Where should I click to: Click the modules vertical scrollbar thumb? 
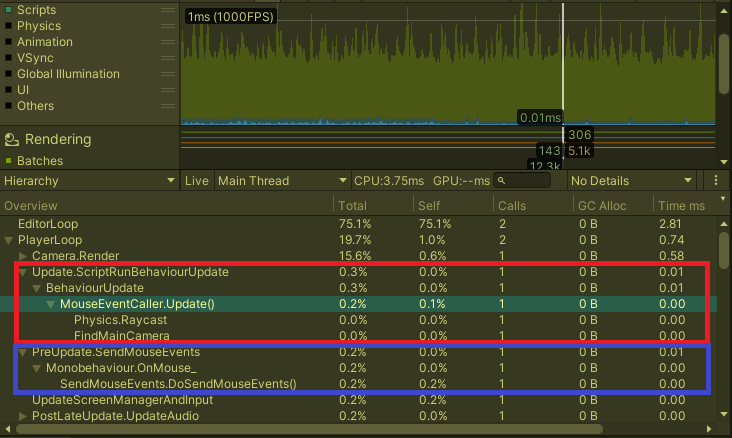click(724, 64)
